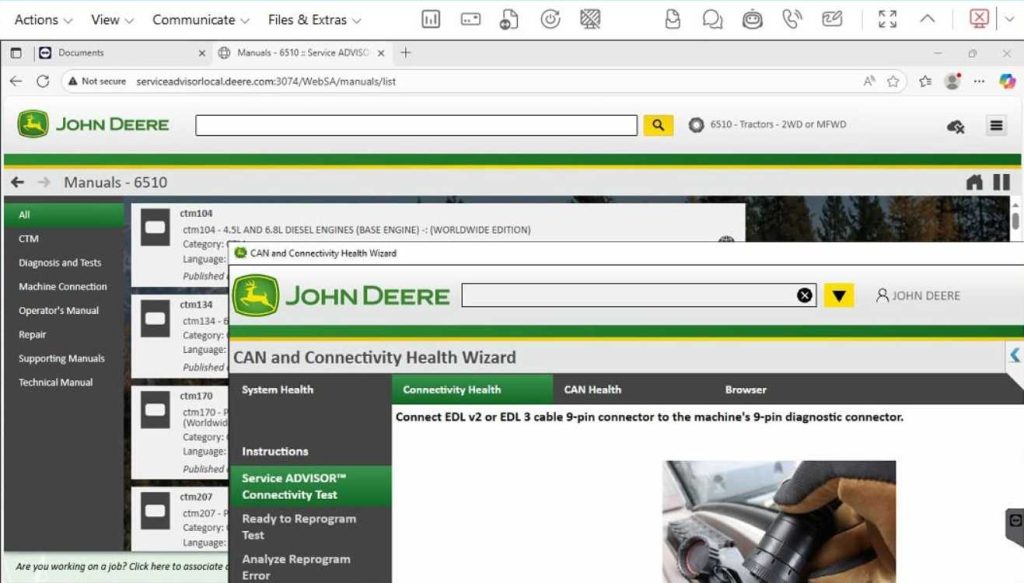Add page to favorites with star icon
Viewport: 1024px width, 583px height.
[x=893, y=82]
